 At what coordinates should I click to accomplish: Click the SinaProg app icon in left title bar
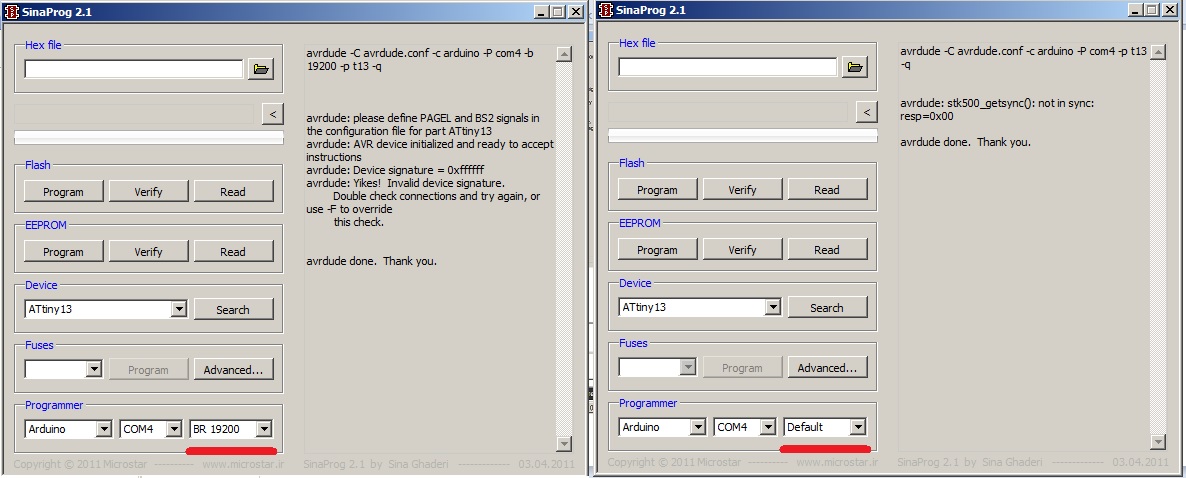coord(12,10)
